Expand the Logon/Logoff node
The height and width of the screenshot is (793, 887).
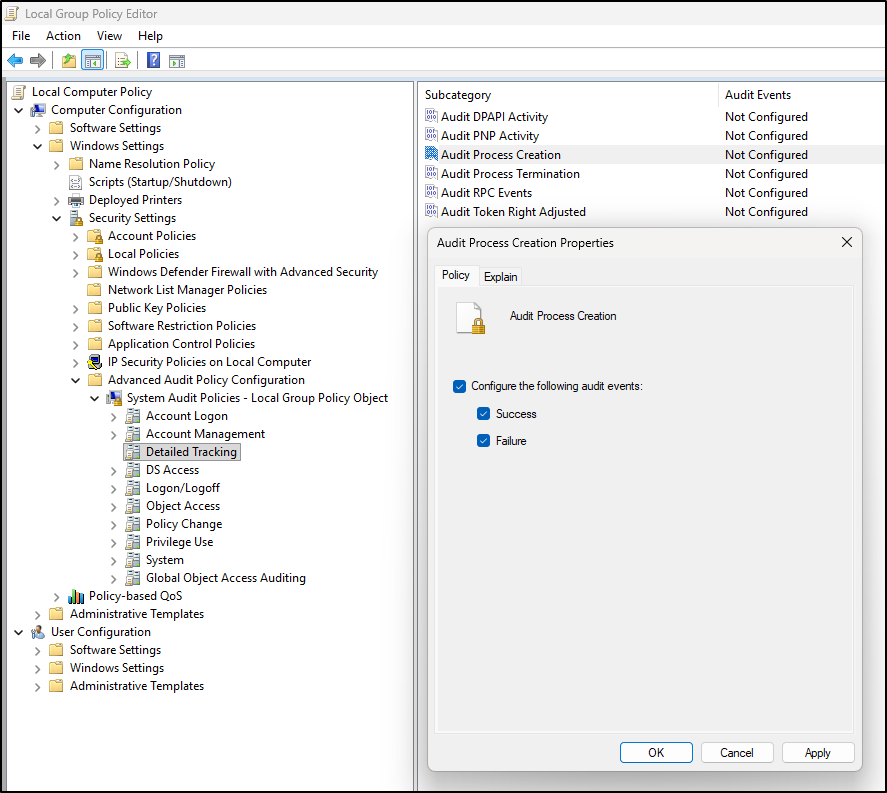point(113,489)
